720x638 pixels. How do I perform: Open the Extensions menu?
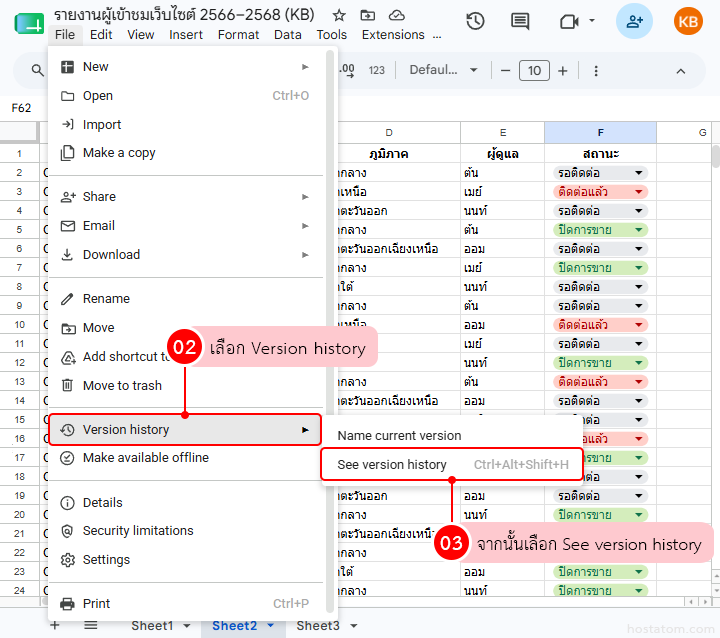[x=393, y=35]
